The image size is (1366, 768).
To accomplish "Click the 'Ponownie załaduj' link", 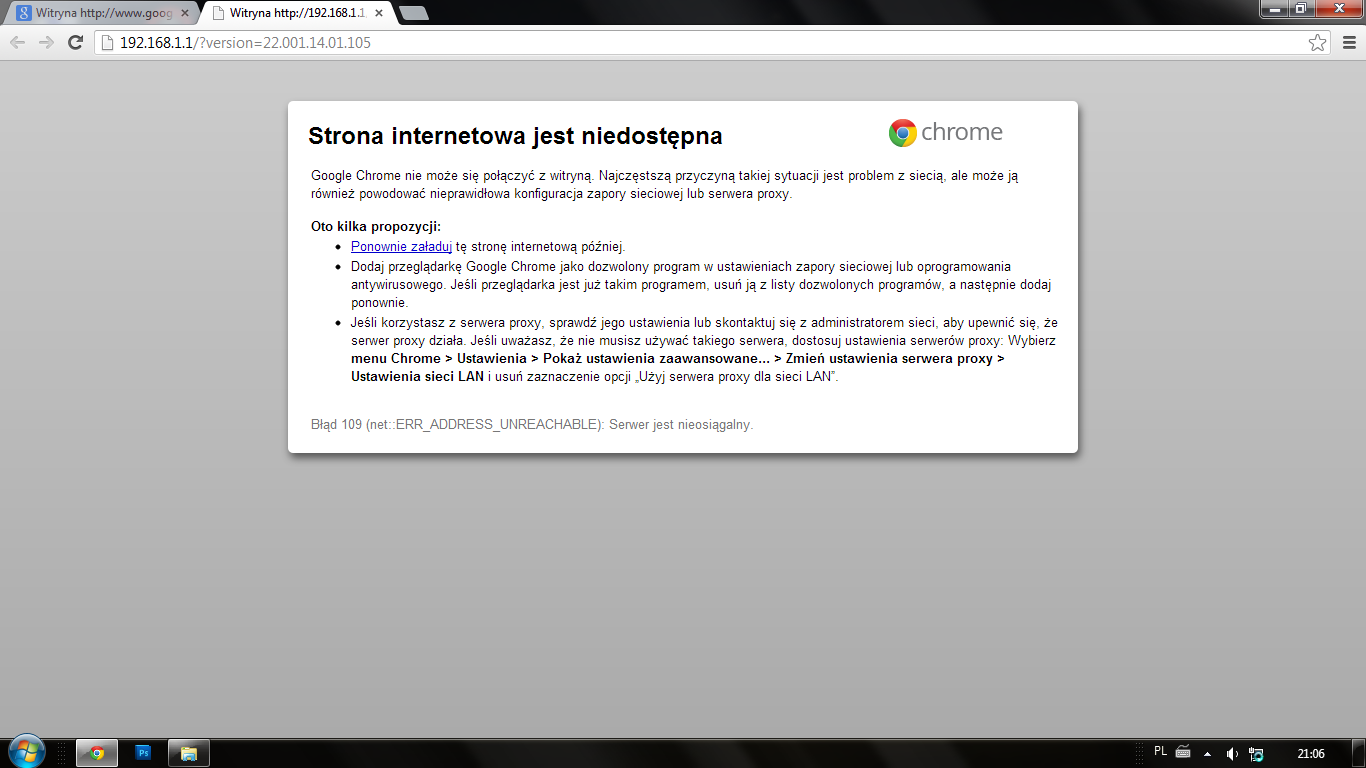I will point(401,246).
